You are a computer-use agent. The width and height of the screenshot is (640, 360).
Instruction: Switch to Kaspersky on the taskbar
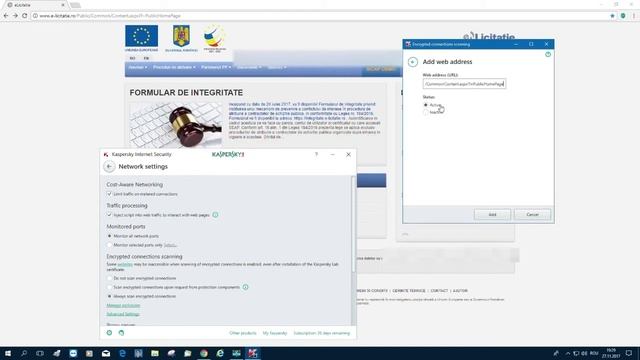253,353
